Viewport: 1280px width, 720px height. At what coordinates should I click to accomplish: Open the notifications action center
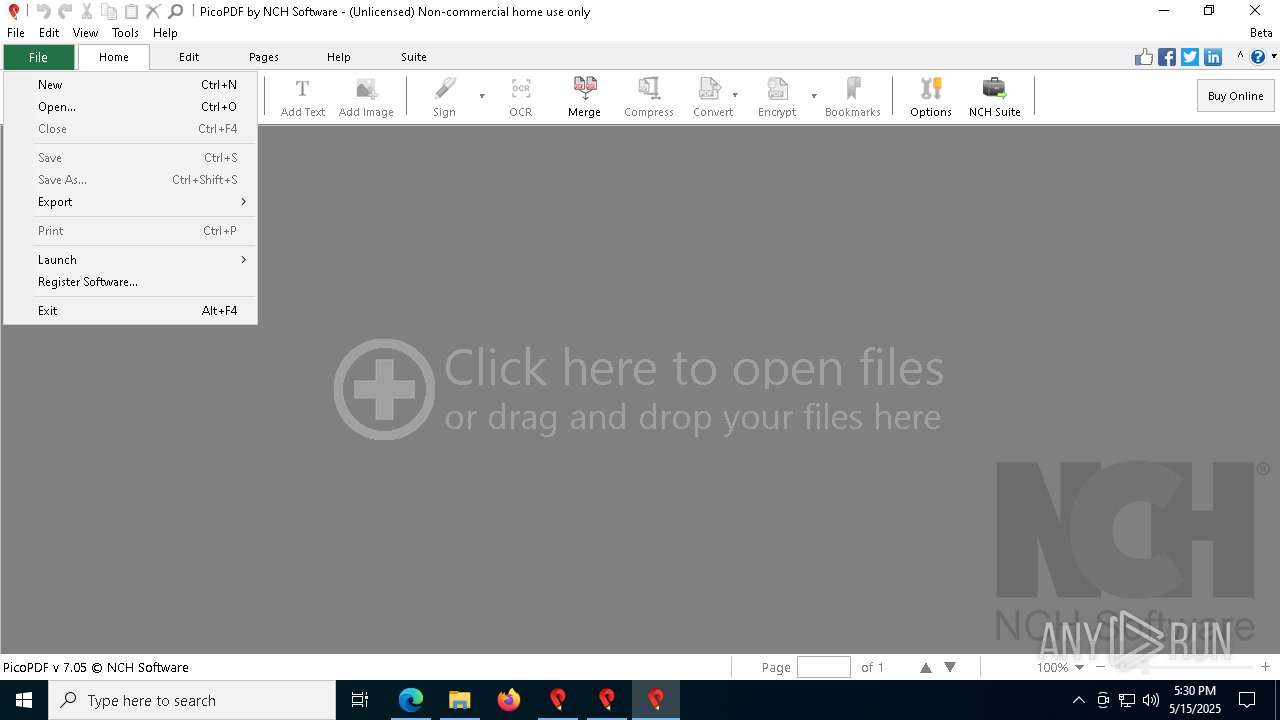coord(1247,700)
